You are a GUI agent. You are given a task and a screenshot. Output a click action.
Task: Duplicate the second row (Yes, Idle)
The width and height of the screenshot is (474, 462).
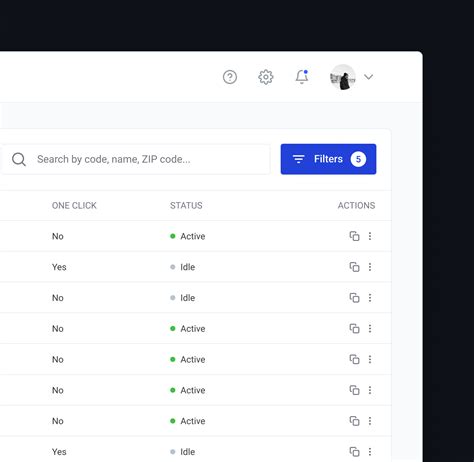pyautogui.click(x=354, y=267)
